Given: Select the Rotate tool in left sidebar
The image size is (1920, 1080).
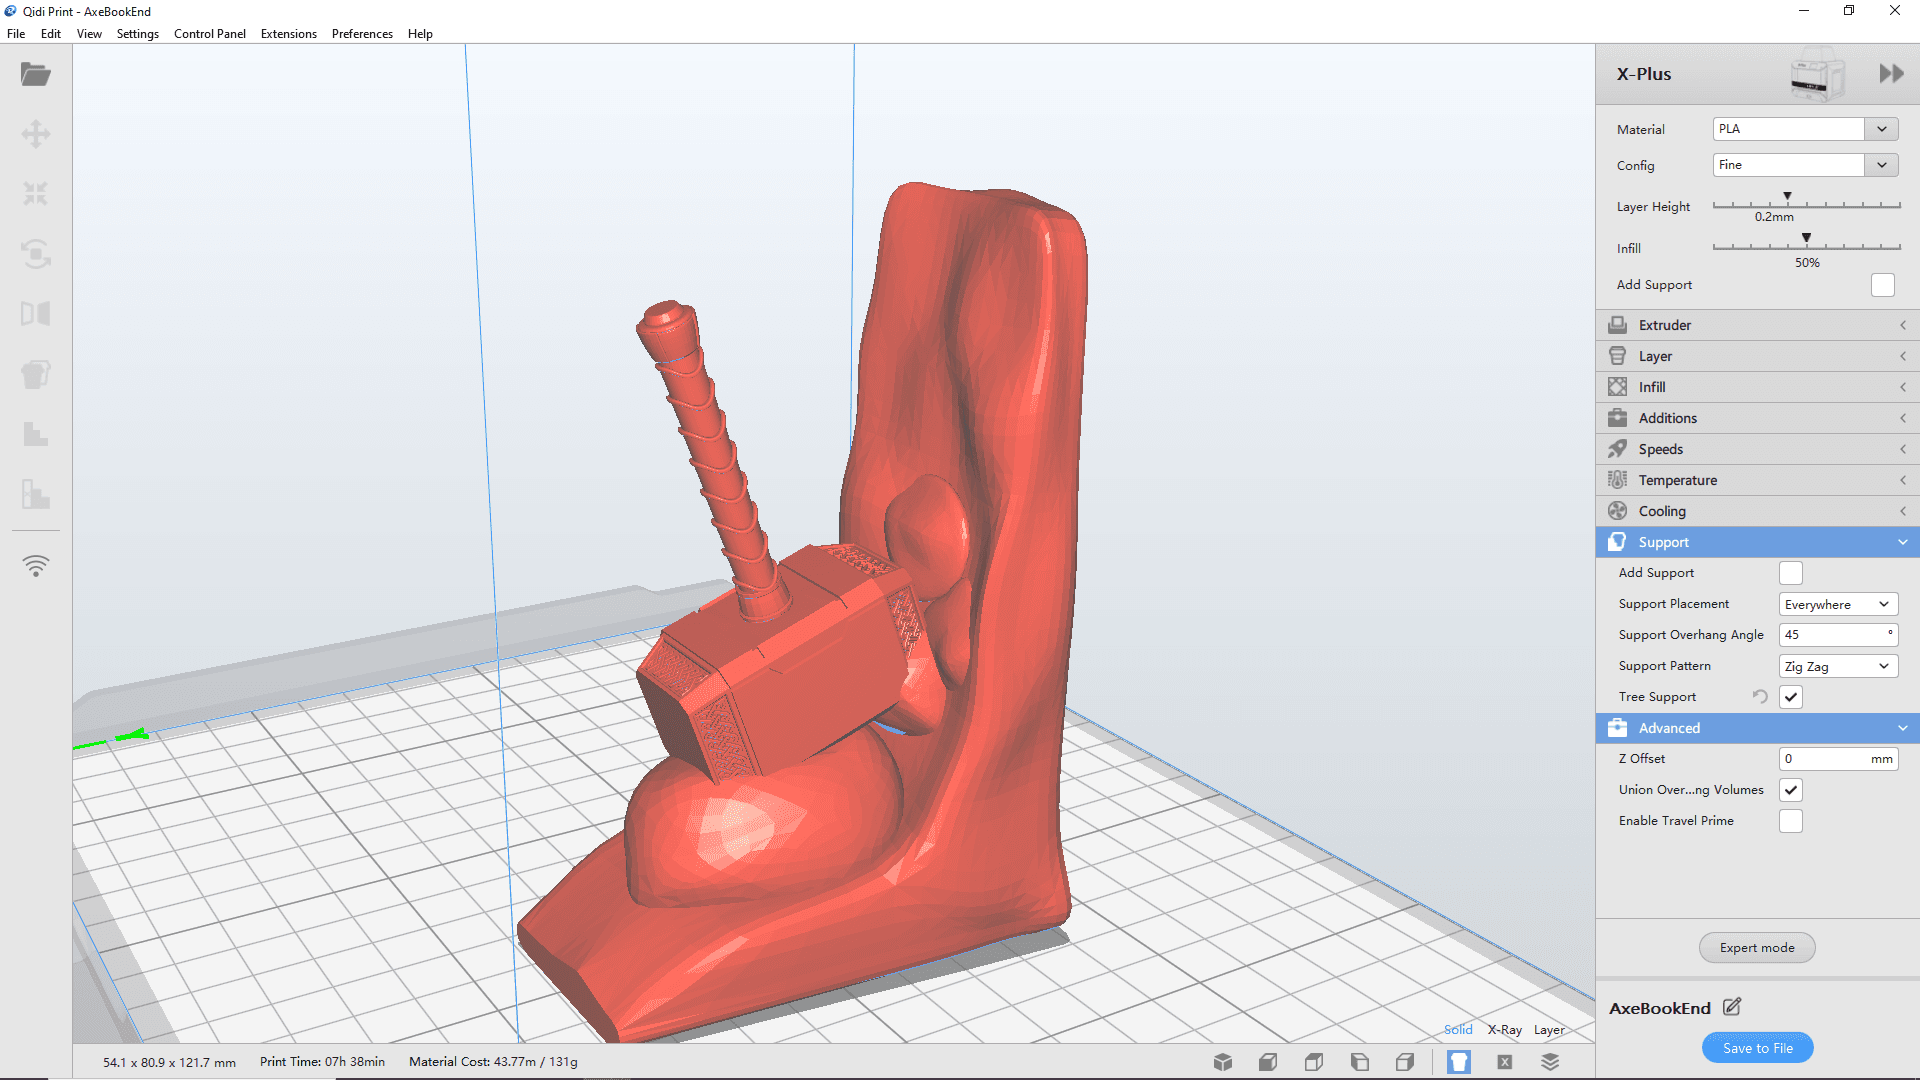Looking at the screenshot, I should point(36,254).
